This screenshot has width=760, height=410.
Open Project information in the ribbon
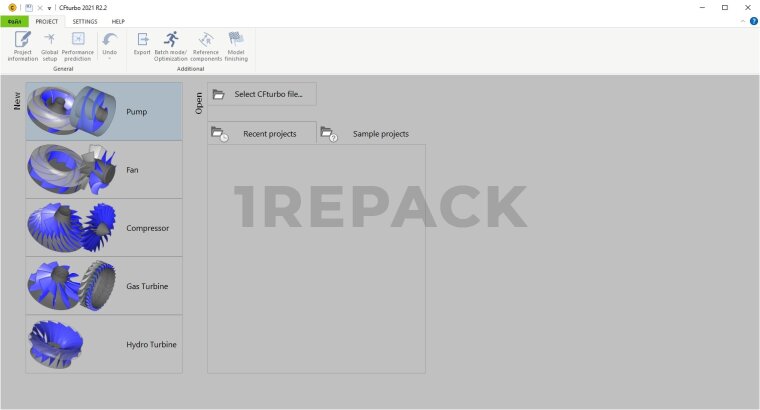point(22,46)
